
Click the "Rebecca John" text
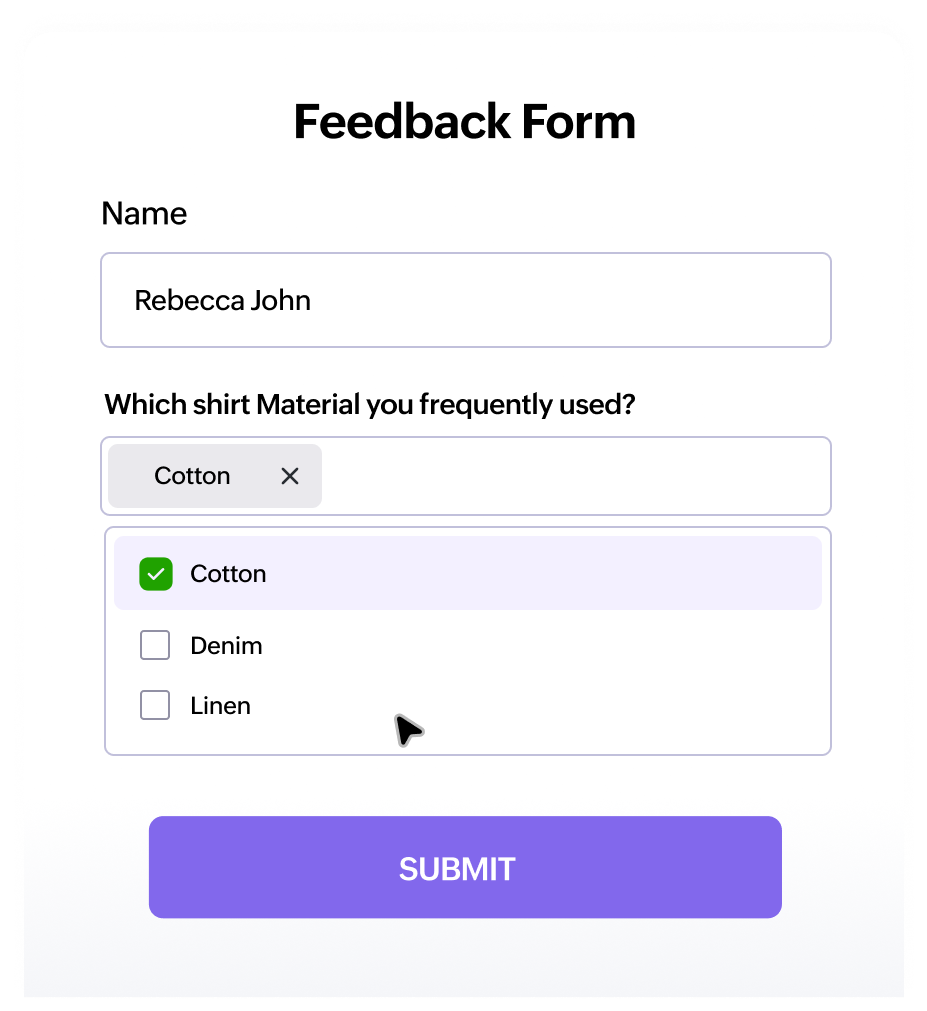pos(222,300)
